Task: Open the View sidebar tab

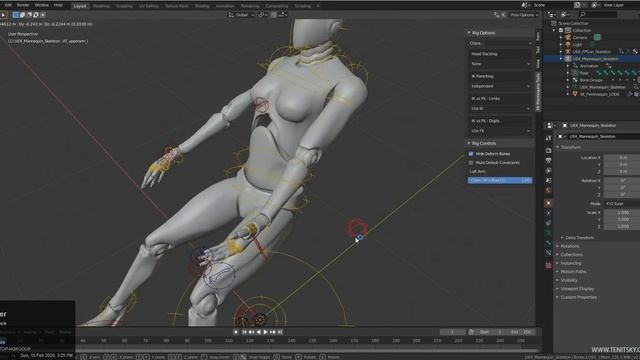Action: [x=538, y=63]
